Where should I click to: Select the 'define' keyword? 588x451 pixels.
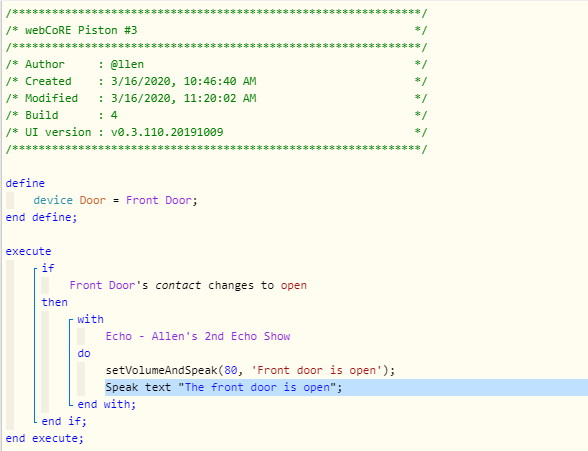[x=25, y=183]
